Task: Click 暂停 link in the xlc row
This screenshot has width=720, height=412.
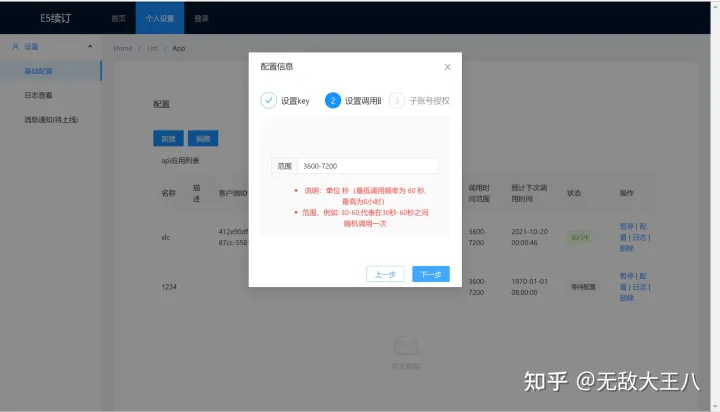Action: (x=627, y=227)
